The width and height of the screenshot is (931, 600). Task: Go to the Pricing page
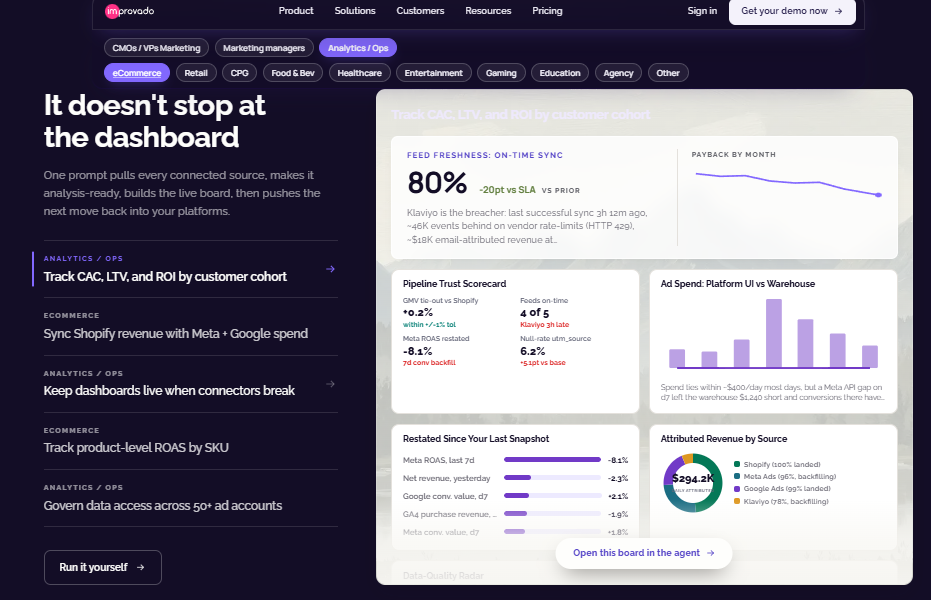547,11
